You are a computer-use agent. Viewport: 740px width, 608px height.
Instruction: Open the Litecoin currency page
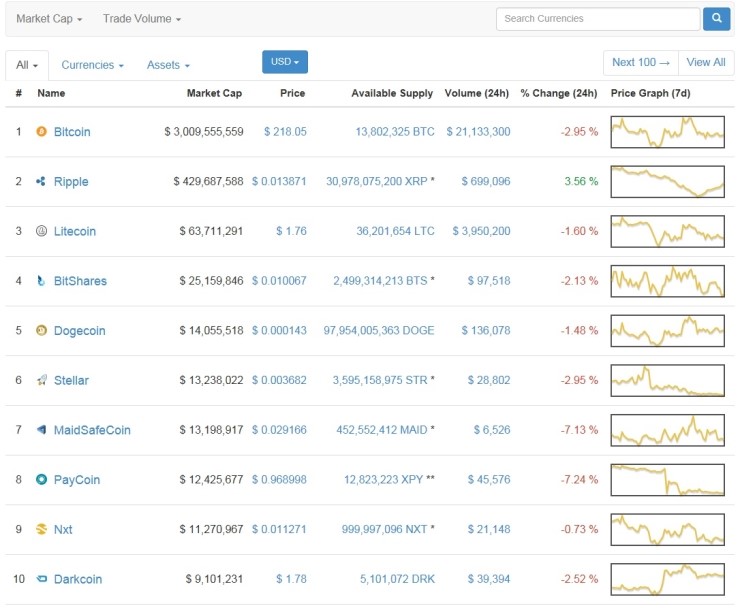(x=75, y=231)
